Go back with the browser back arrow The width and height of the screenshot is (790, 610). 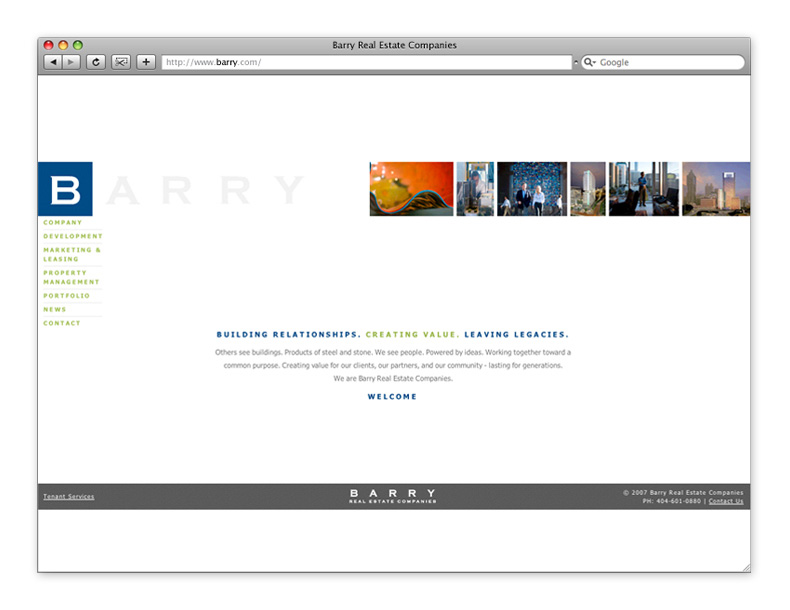(x=53, y=62)
